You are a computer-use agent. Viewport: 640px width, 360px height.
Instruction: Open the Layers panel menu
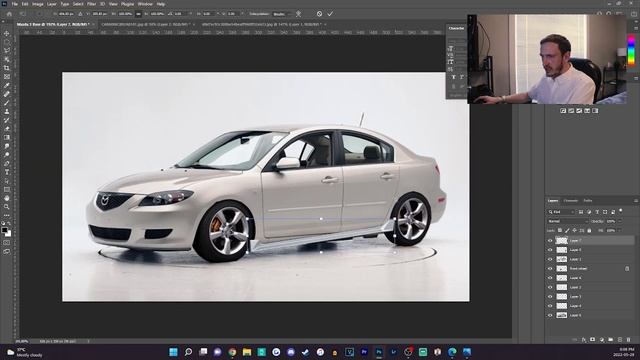(x=636, y=201)
